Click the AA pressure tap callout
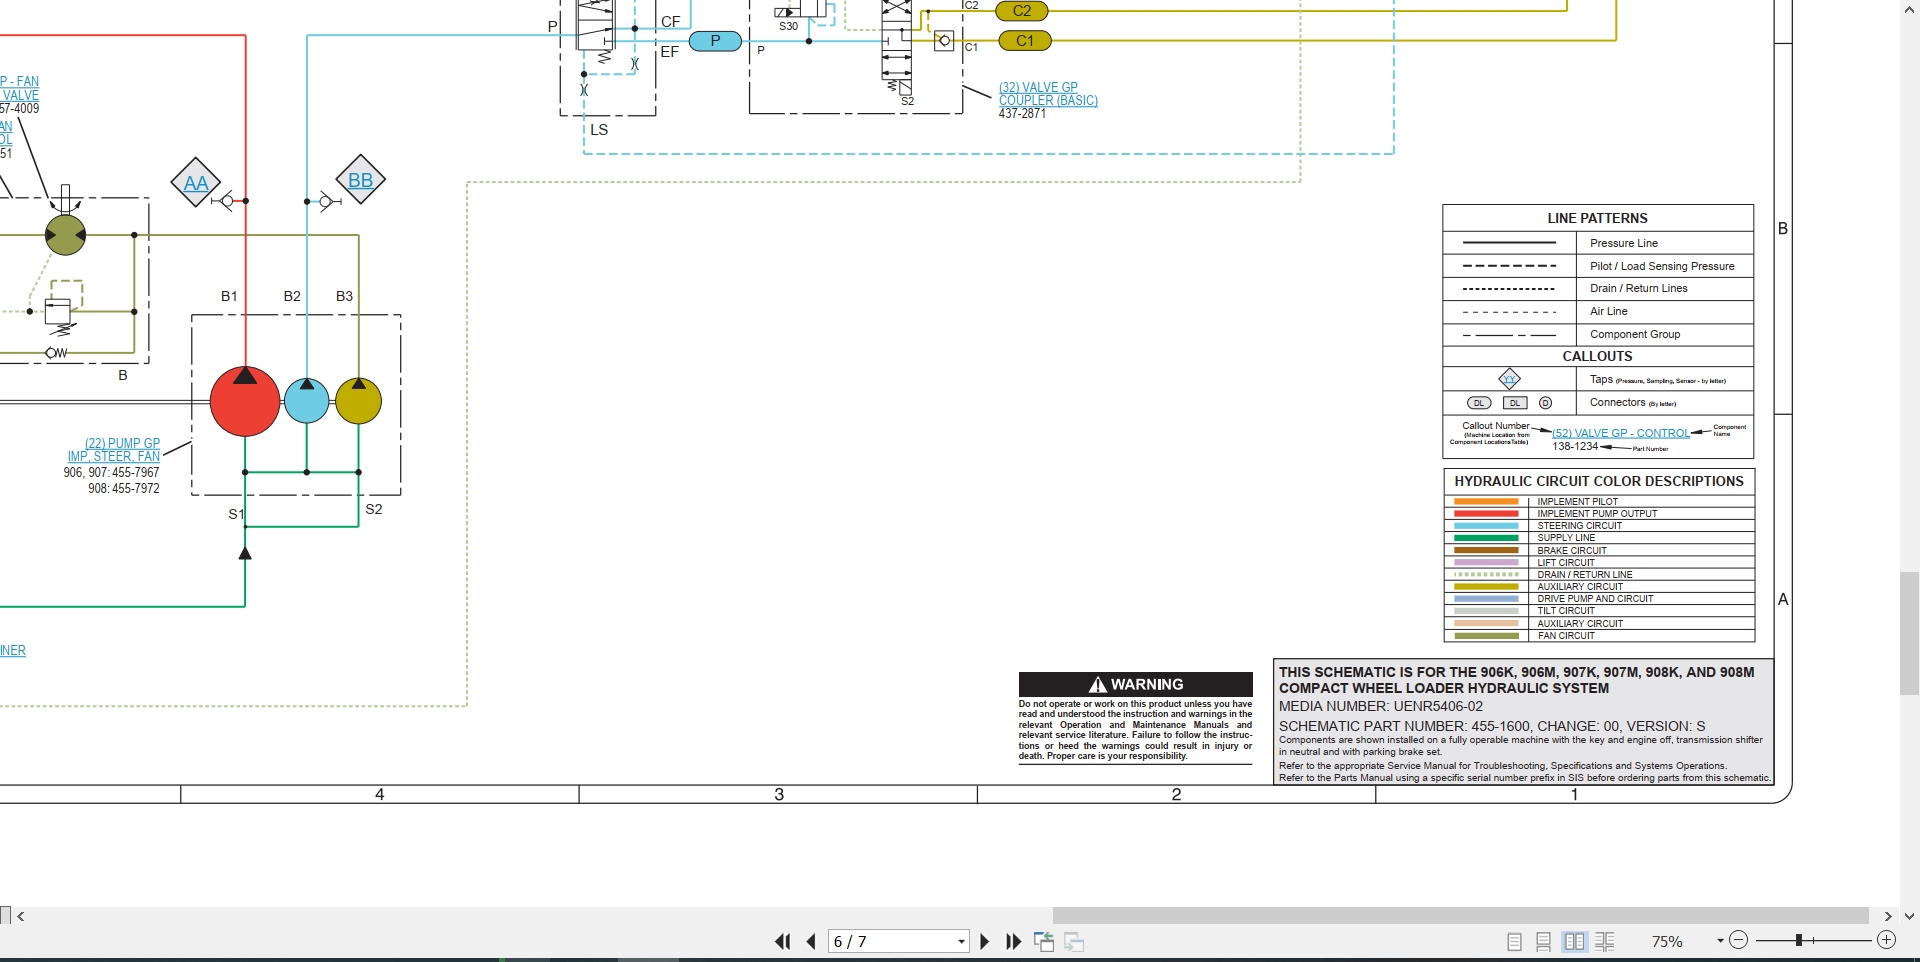The width and height of the screenshot is (1920, 962). [196, 183]
